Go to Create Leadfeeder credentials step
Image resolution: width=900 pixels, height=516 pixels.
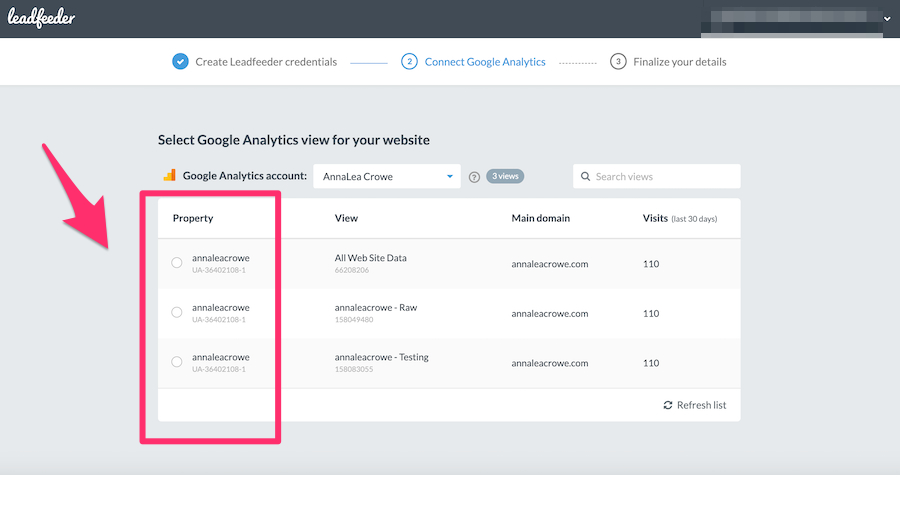(266, 62)
